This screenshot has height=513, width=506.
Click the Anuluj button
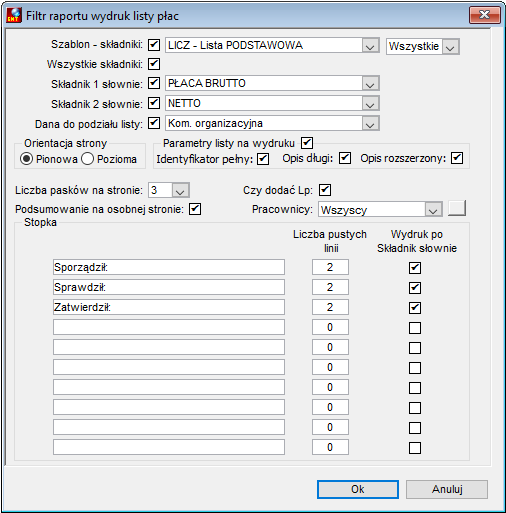pyautogui.click(x=447, y=489)
